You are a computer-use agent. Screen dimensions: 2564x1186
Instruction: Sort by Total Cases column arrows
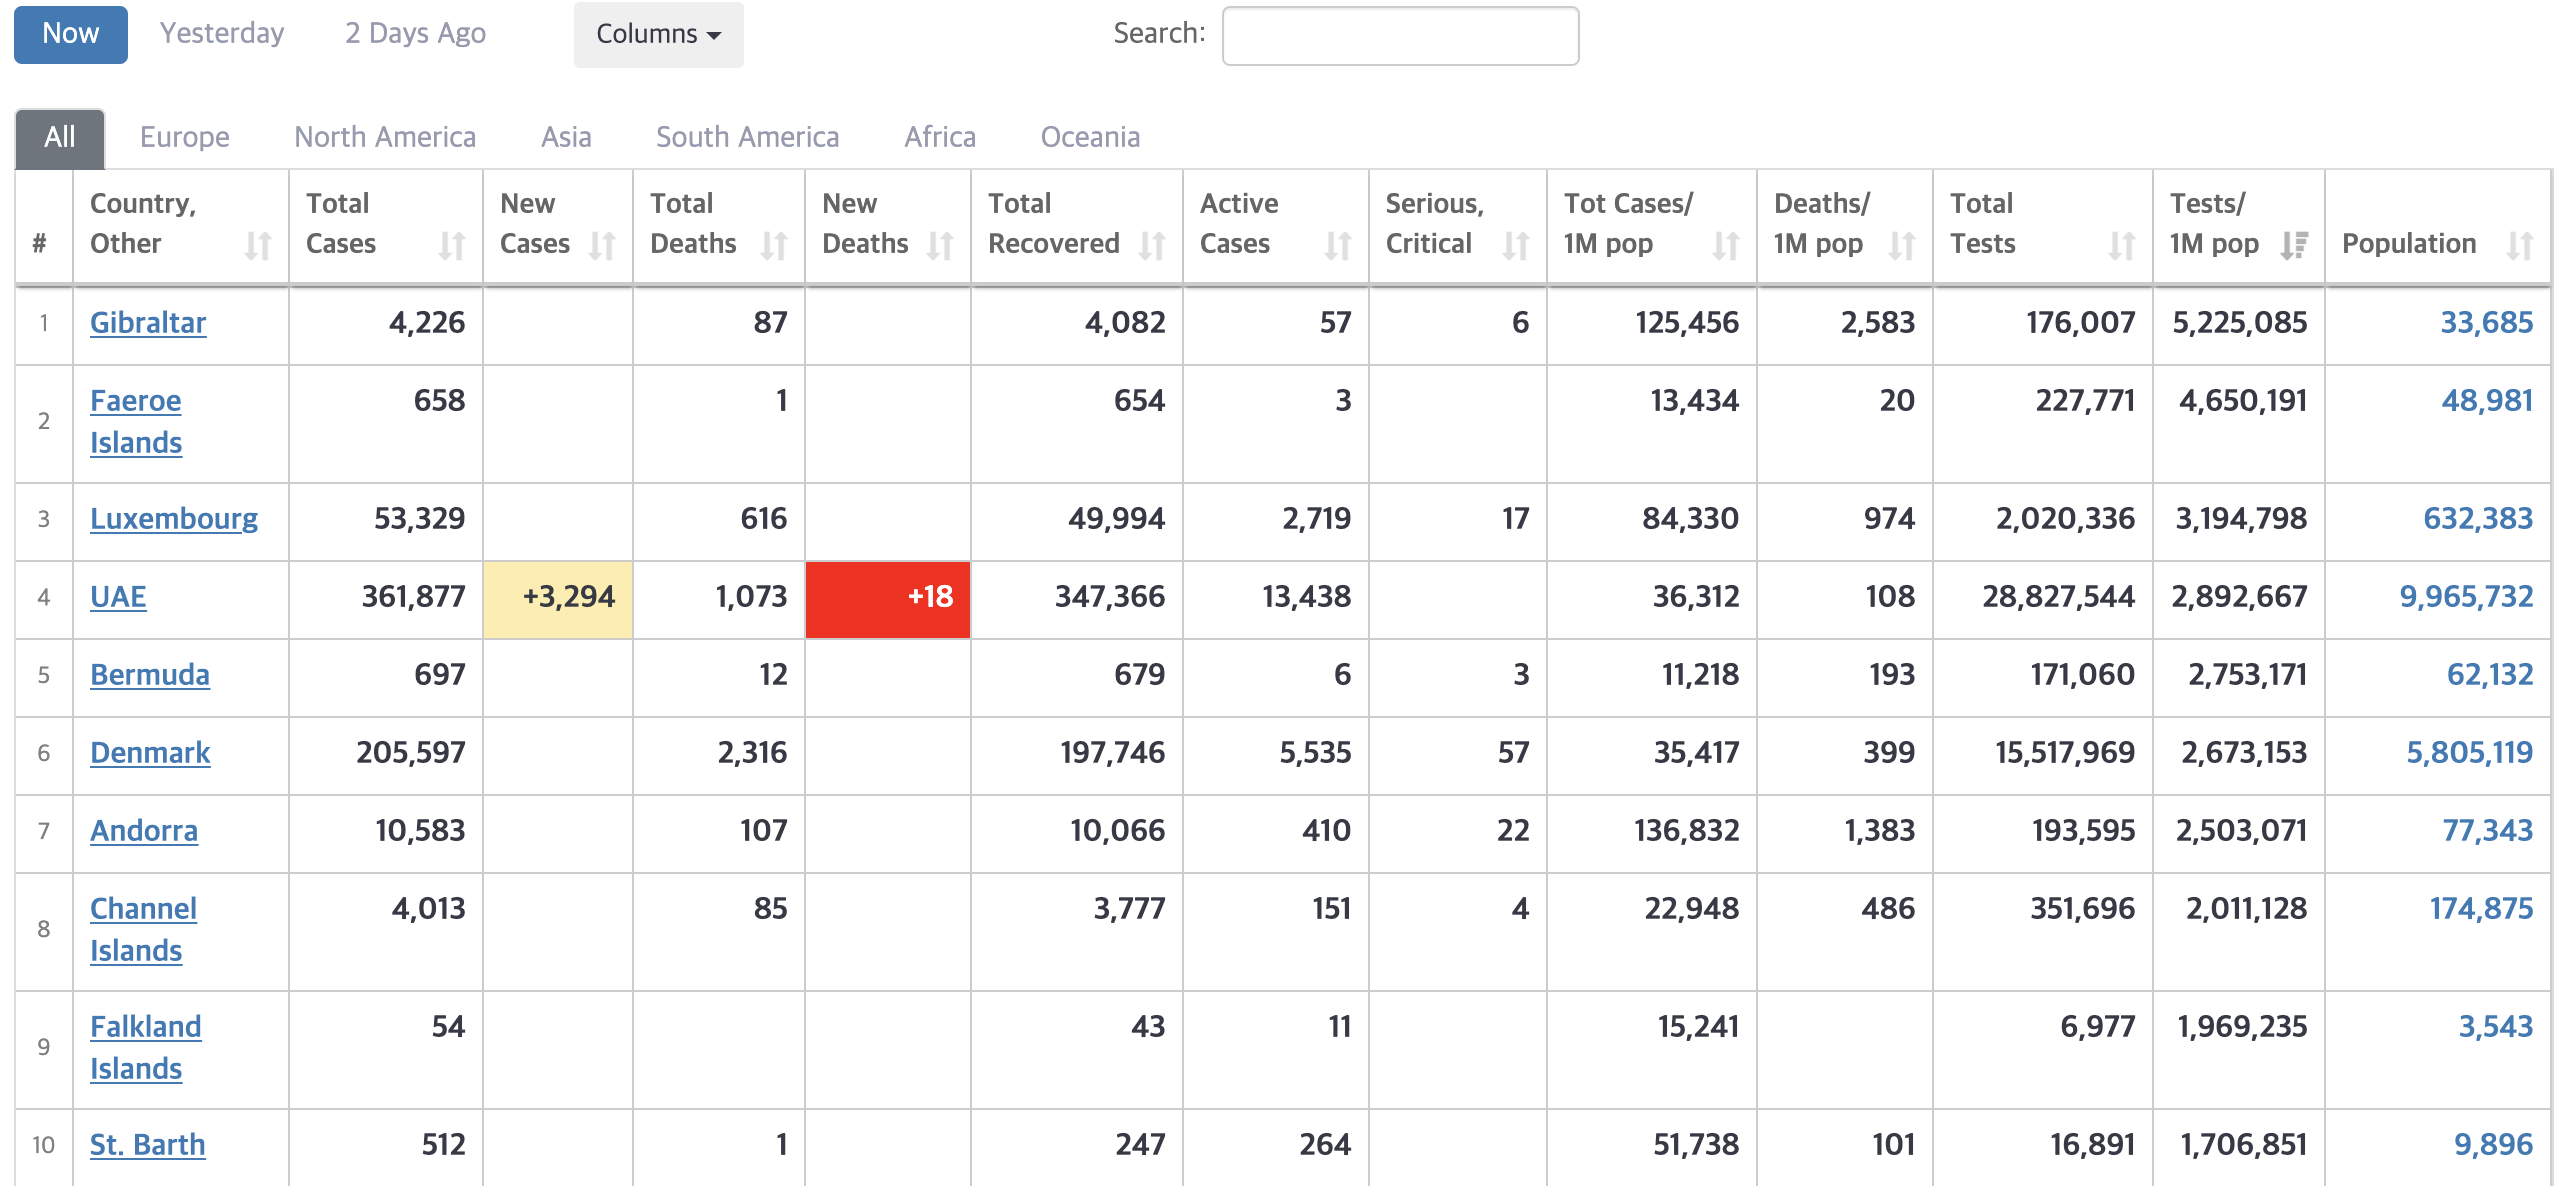[452, 245]
